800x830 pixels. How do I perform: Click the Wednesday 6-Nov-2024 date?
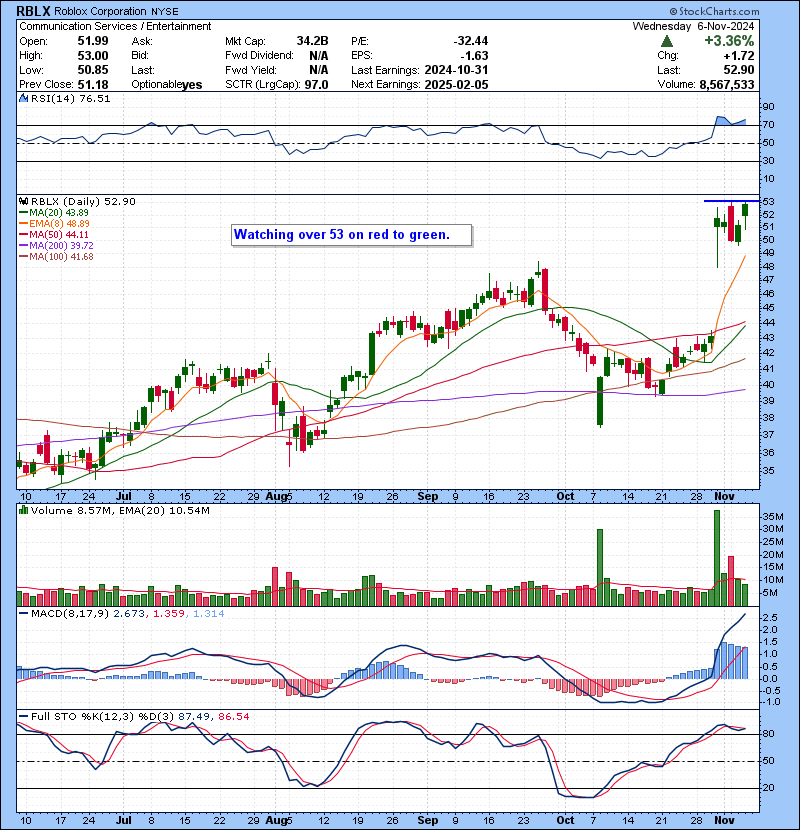694,26
